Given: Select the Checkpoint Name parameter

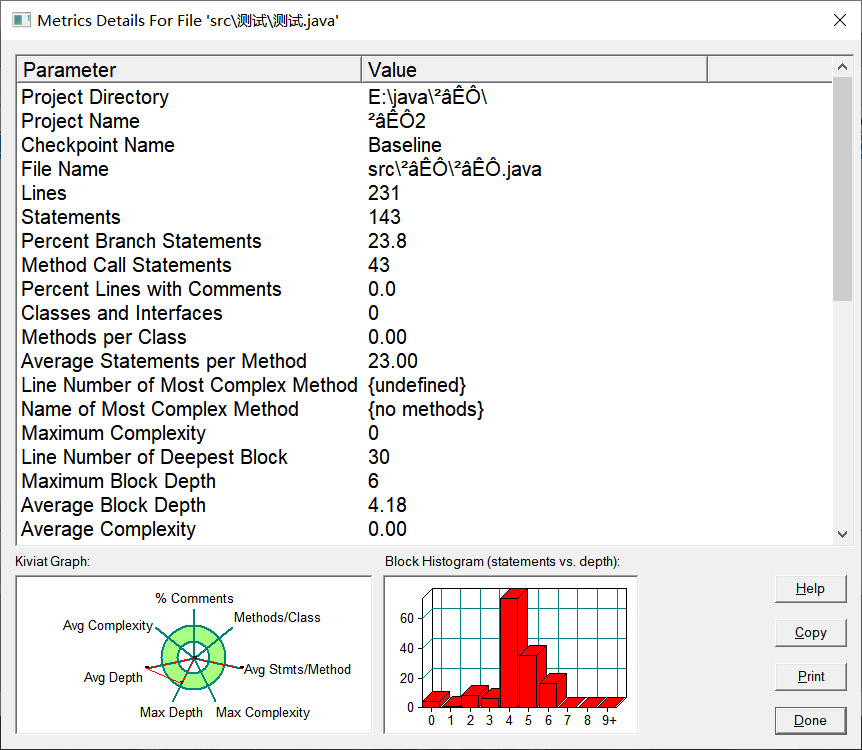Looking at the screenshot, I should point(98,145).
